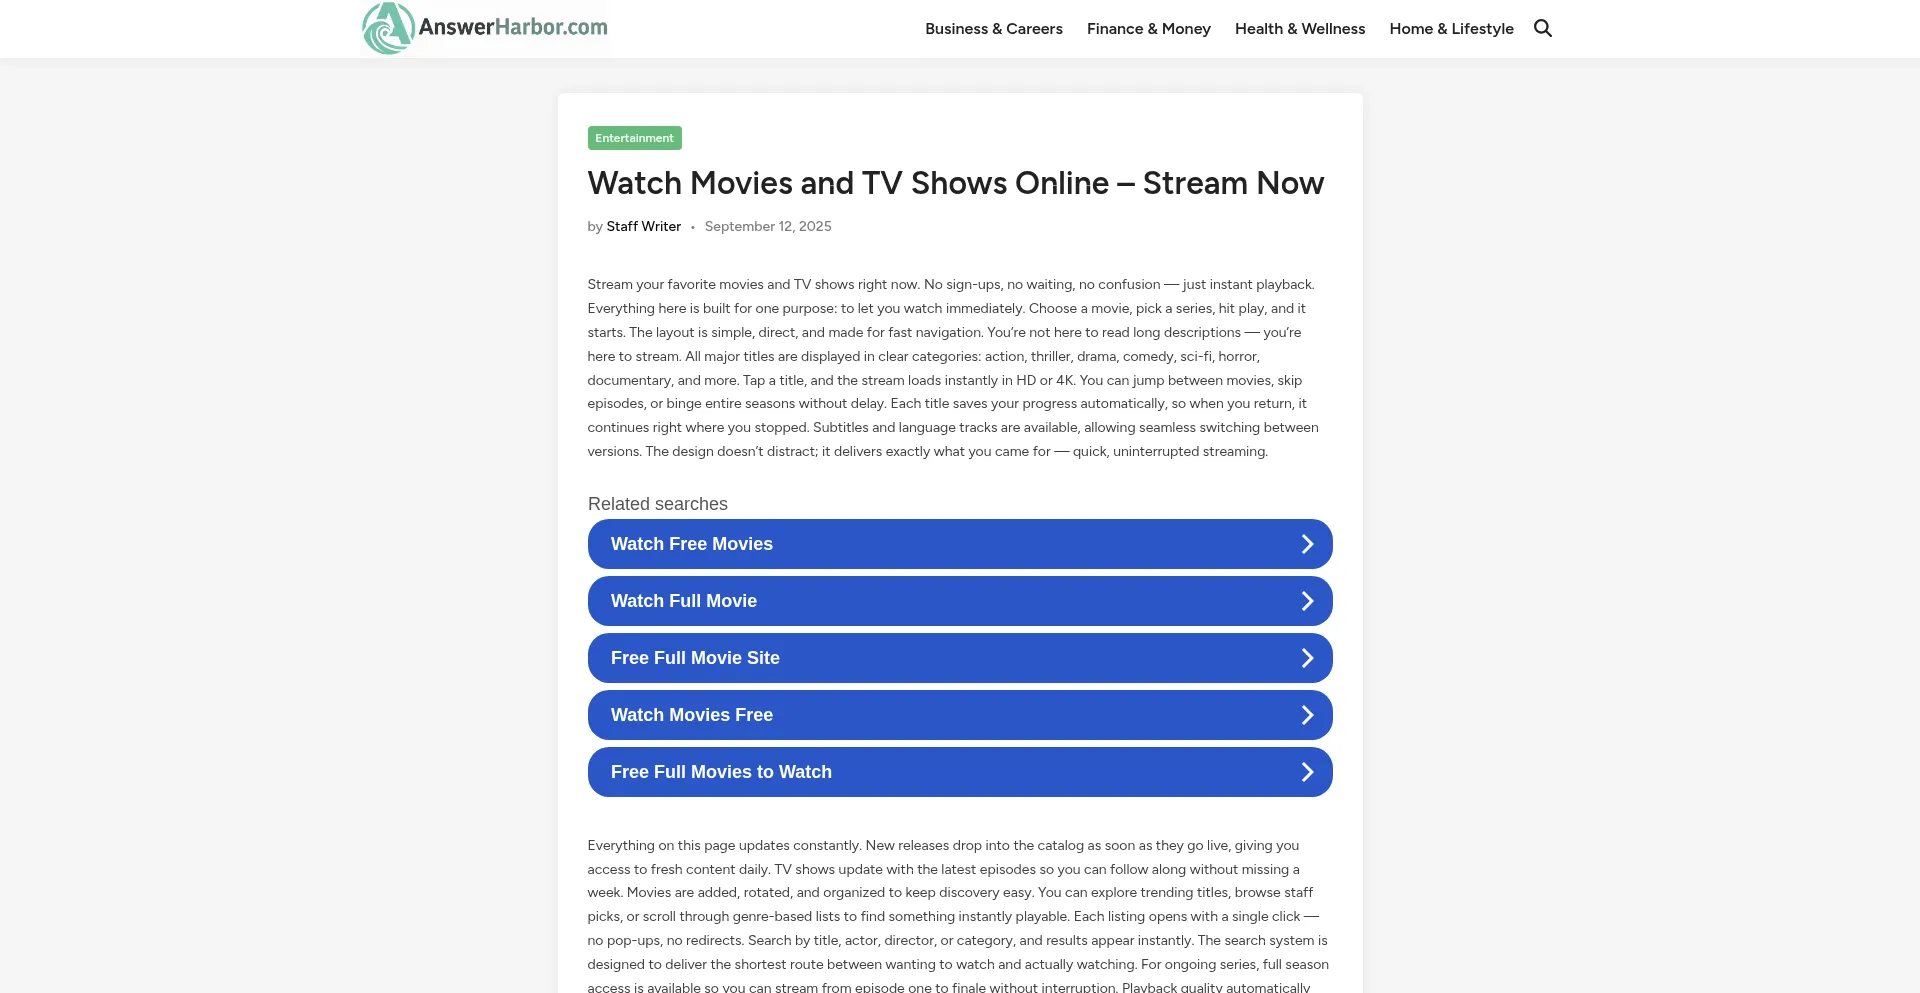1920x993 pixels.
Task: Open the Business & Careers menu
Action: [993, 28]
